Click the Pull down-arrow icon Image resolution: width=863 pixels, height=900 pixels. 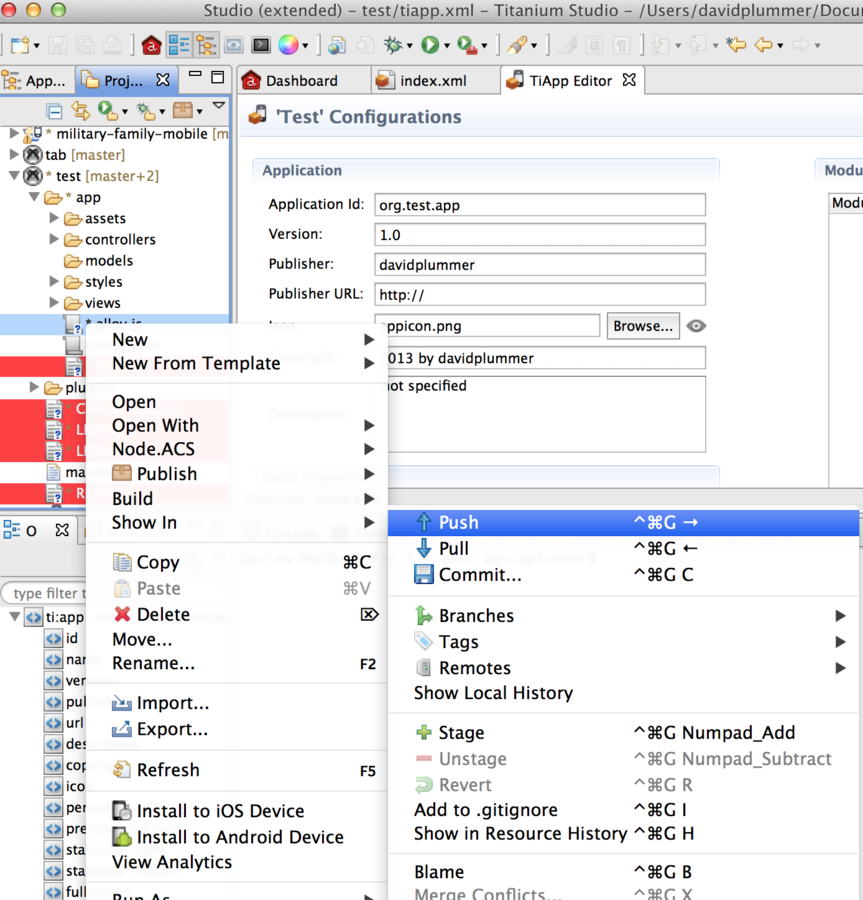(423, 548)
